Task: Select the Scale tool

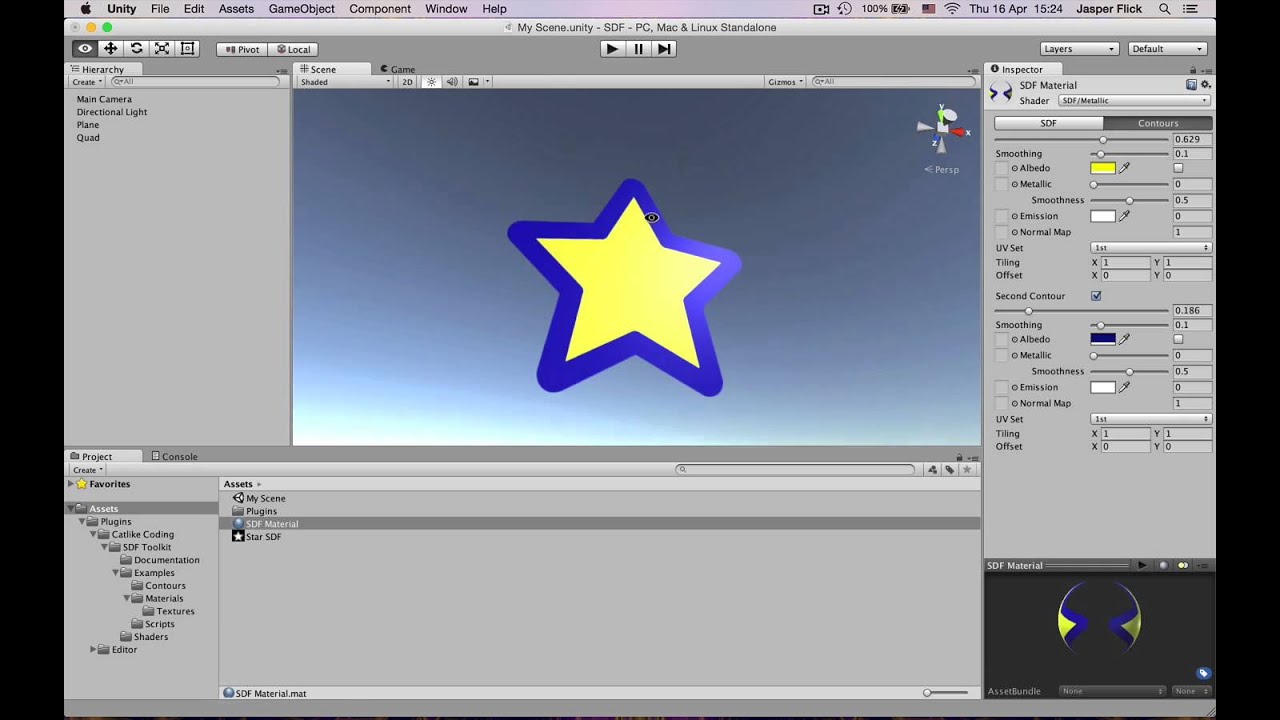Action: coord(160,47)
